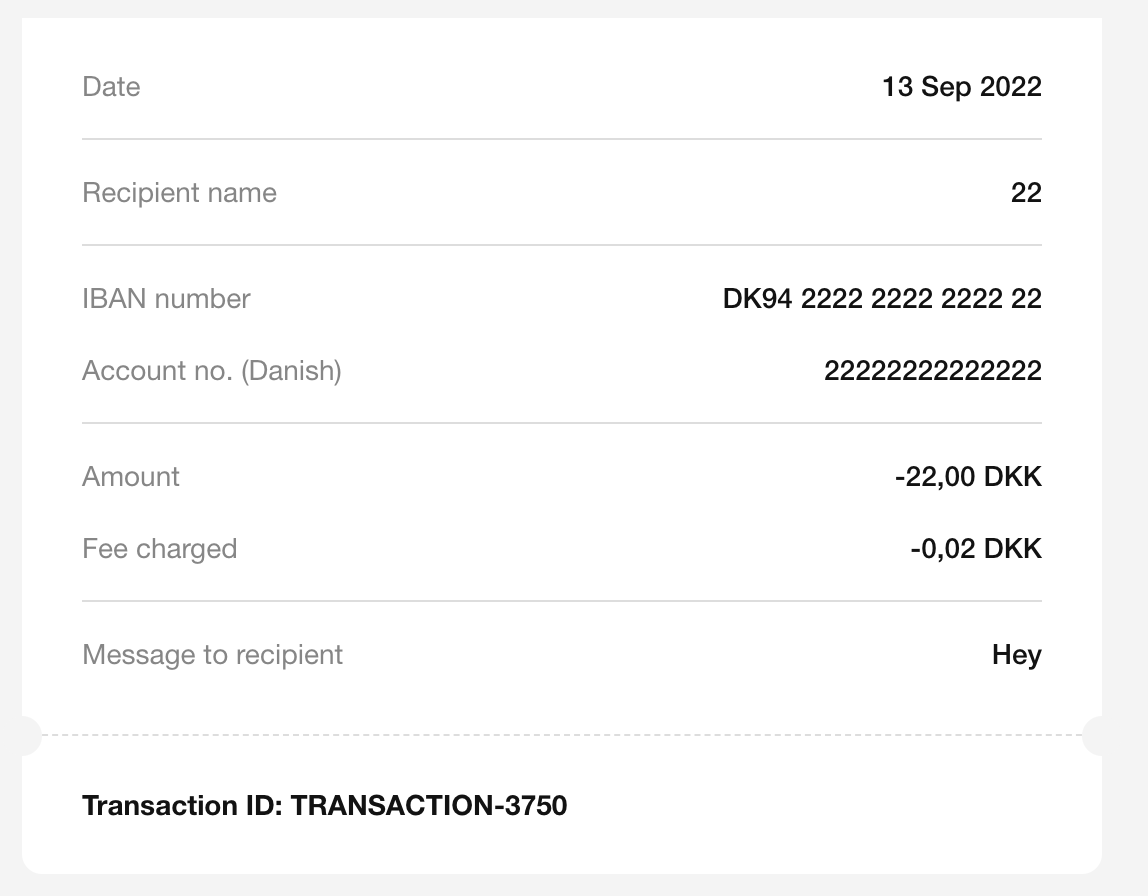
Task: Click the Date label
Action: [x=111, y=87]
